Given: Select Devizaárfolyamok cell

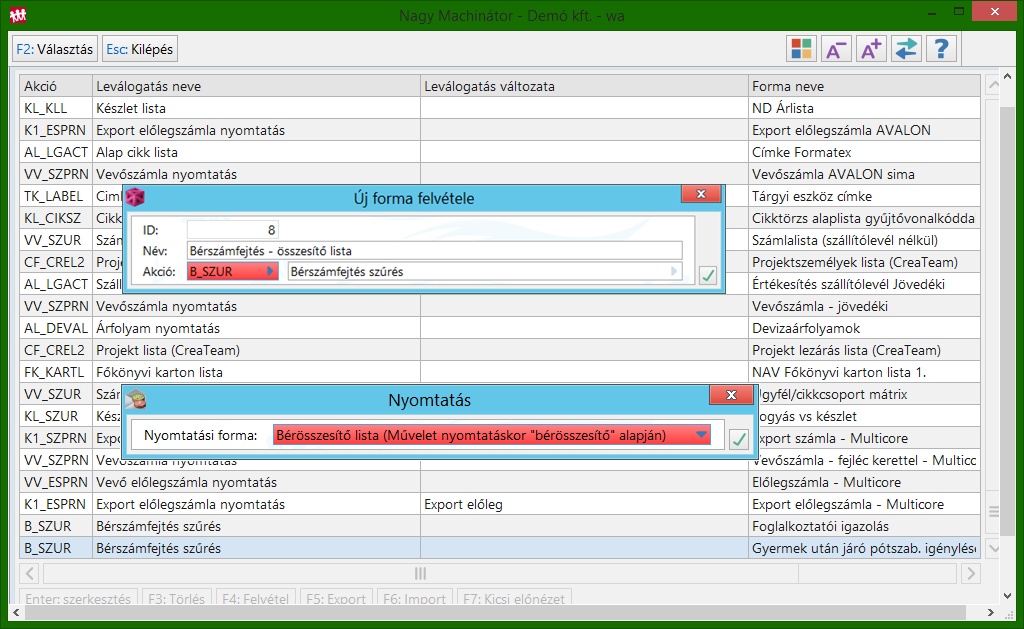Looking at the screenshot, I should tap(864, 328).
